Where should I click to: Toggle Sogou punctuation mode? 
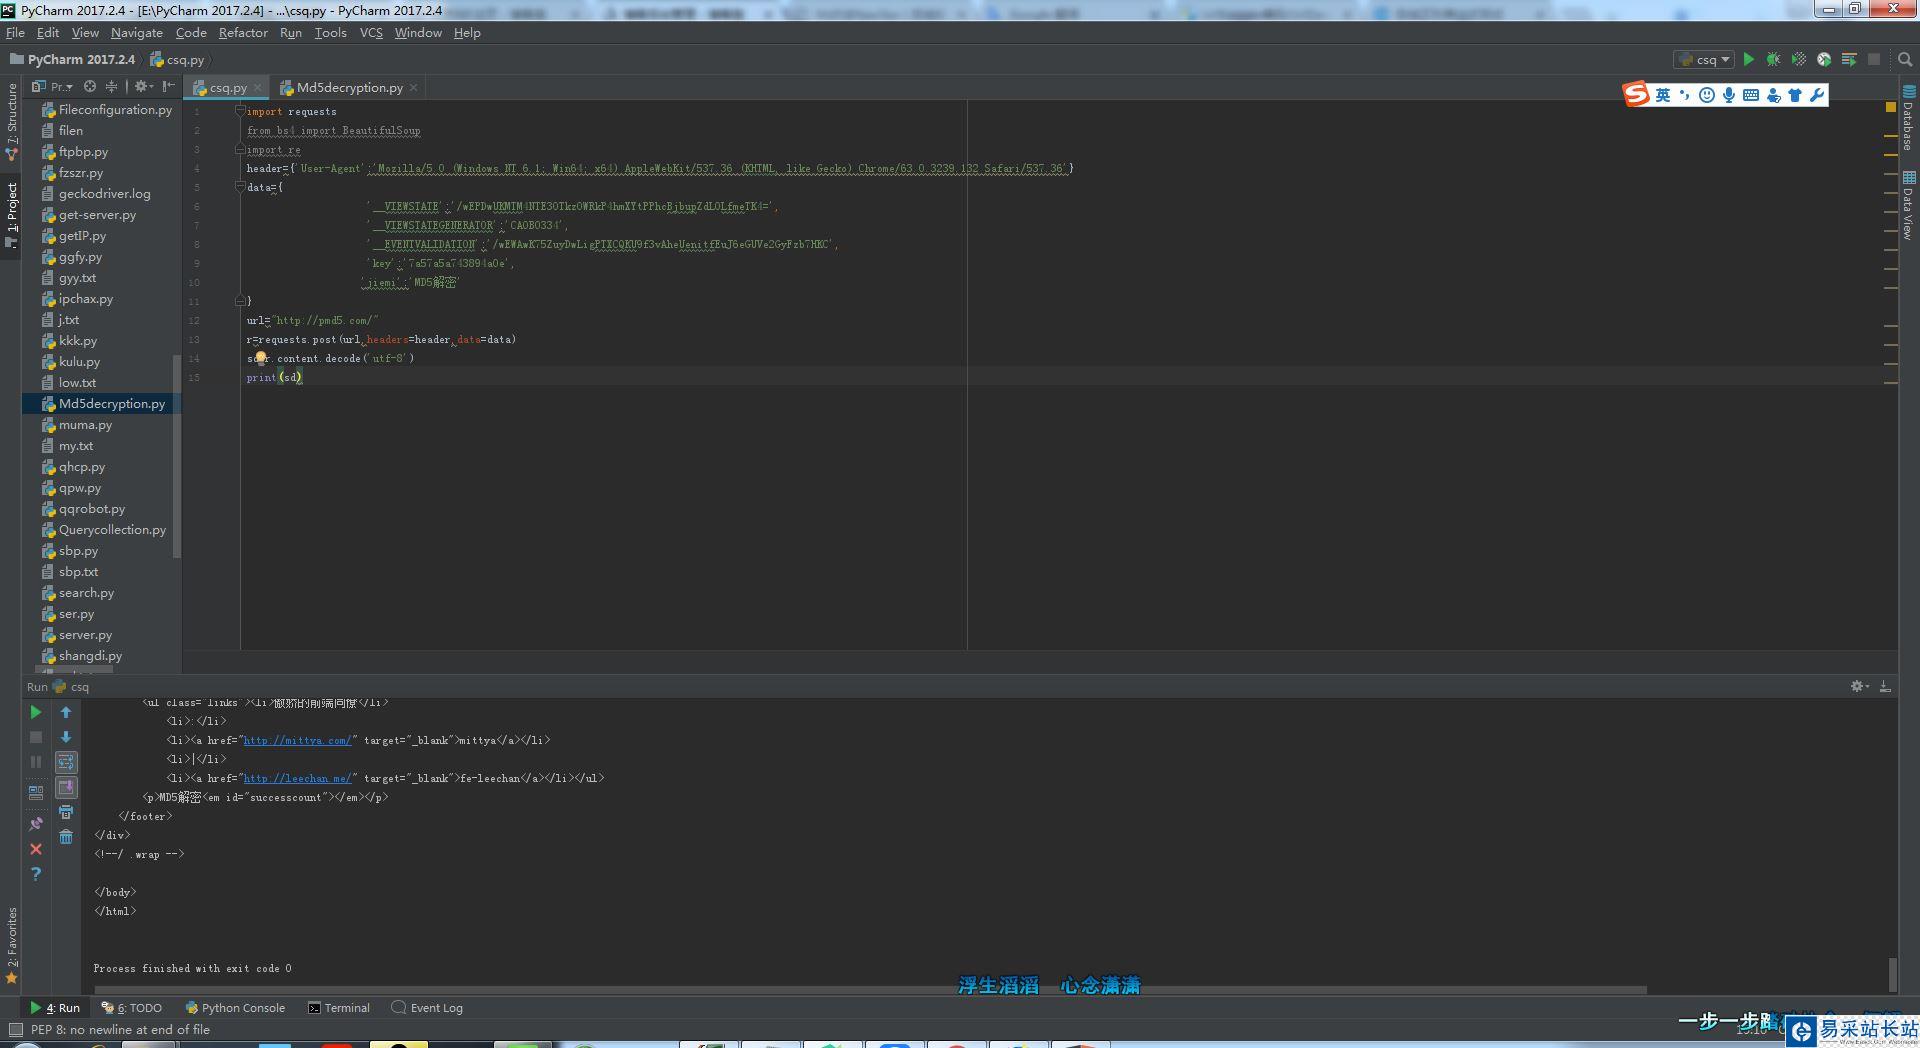1685,95
